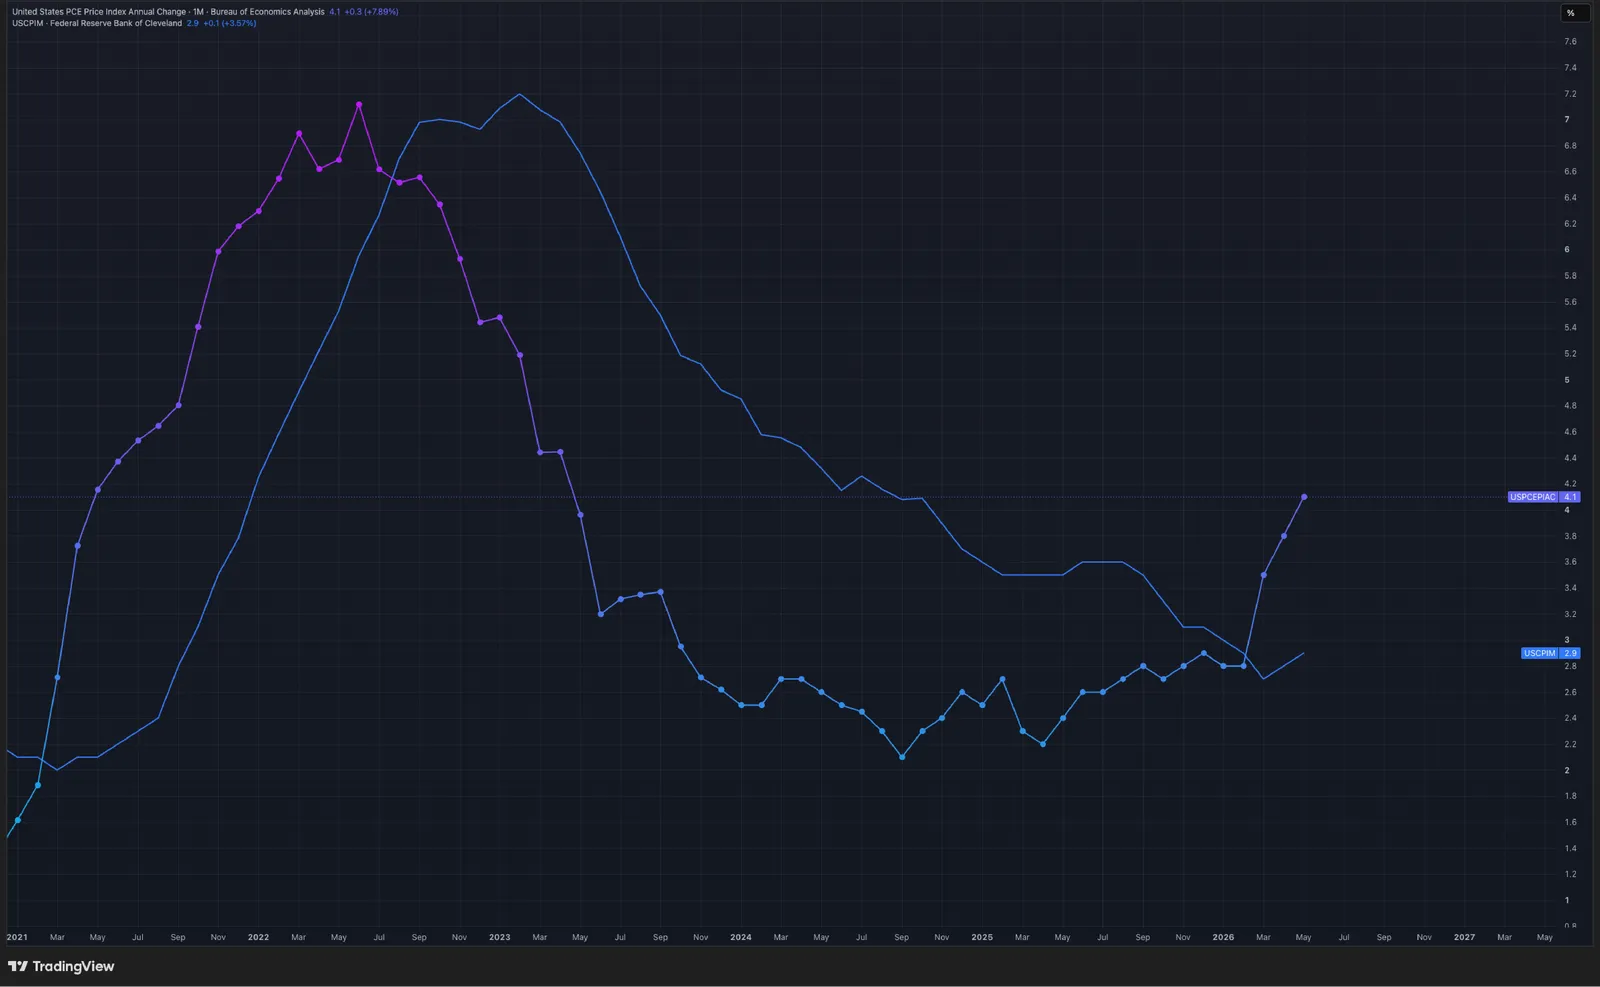Click the 2025 label on the time axis
The height and width of the screenshot is (987, 1600).
point(982,937)
